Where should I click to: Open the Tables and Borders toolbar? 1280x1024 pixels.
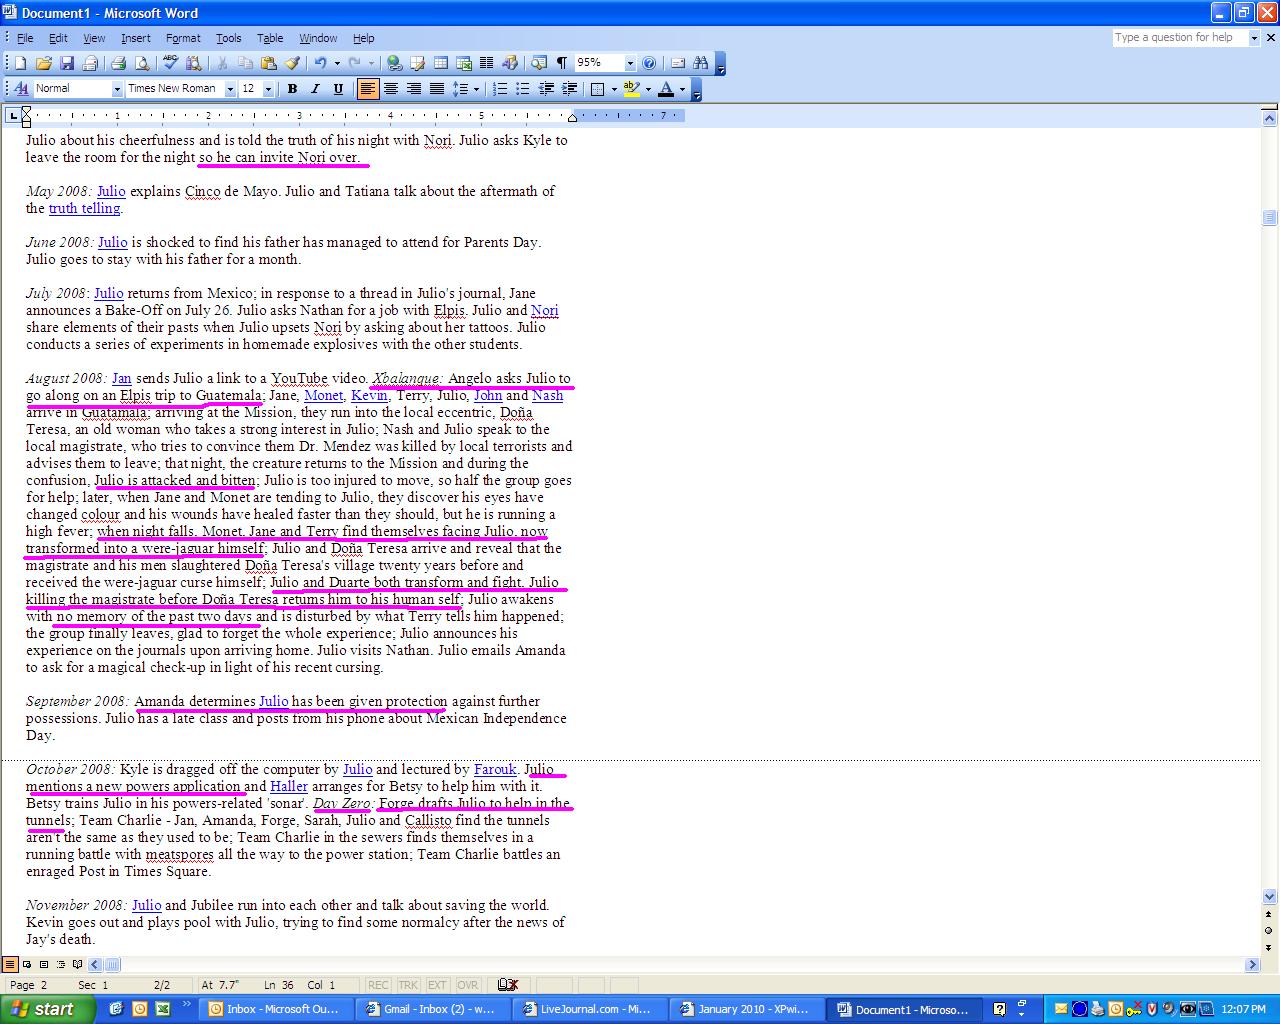417,63
